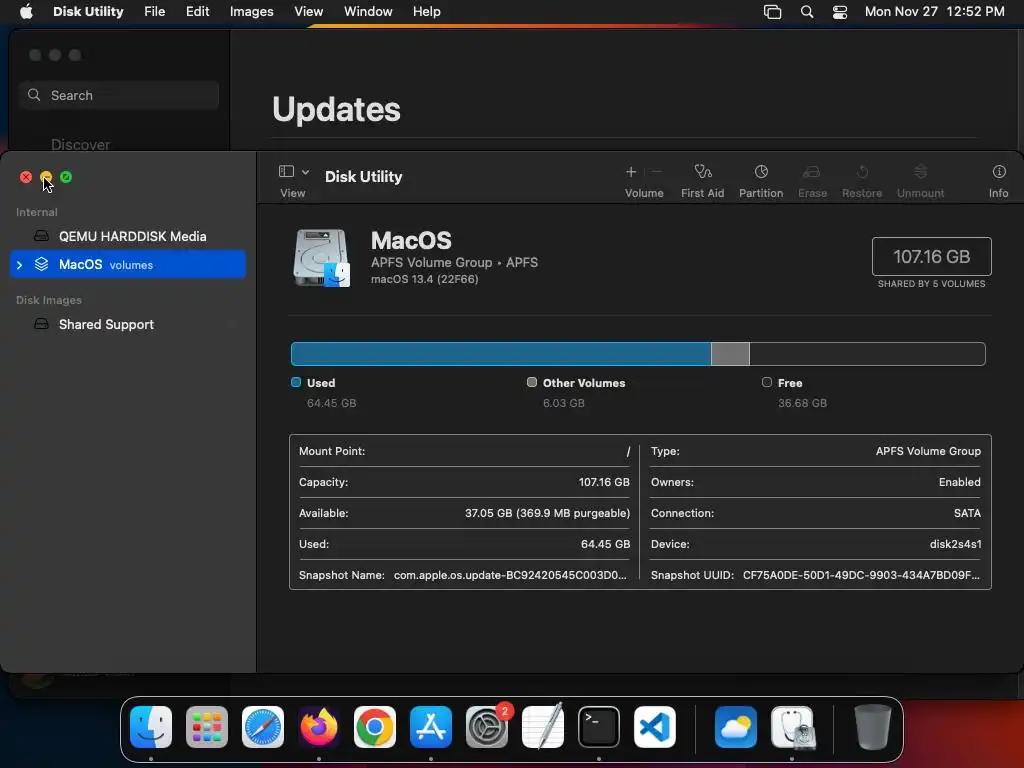Viewport: 1024px width, 768px height.
Task: Click the Erase drive icon
Action: pyautogui.click(x=811, y=172)
